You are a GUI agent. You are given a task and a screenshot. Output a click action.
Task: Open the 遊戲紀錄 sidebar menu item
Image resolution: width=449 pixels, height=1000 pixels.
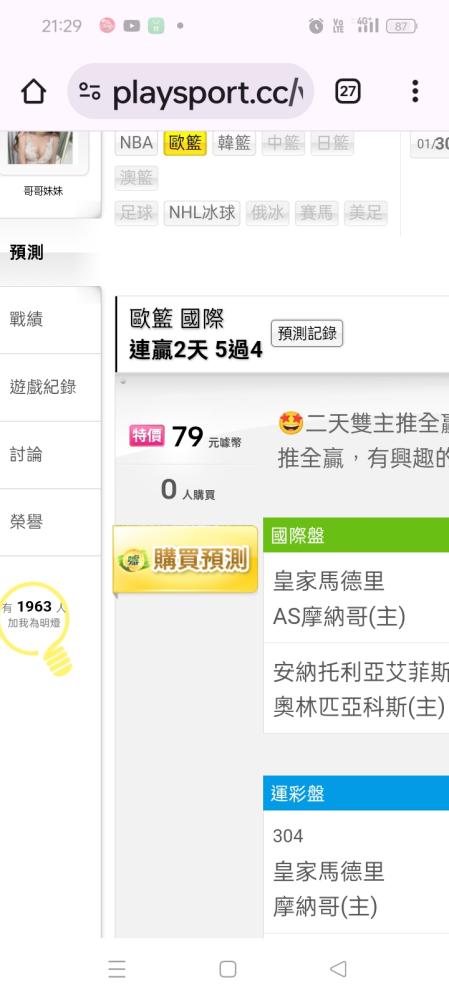(x=50, y=387)
